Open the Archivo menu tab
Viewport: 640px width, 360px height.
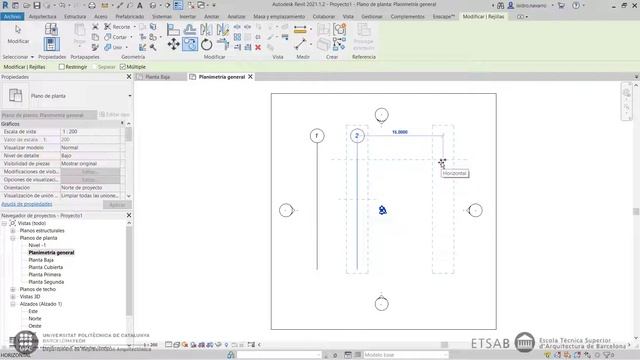(x=12, y=17)
